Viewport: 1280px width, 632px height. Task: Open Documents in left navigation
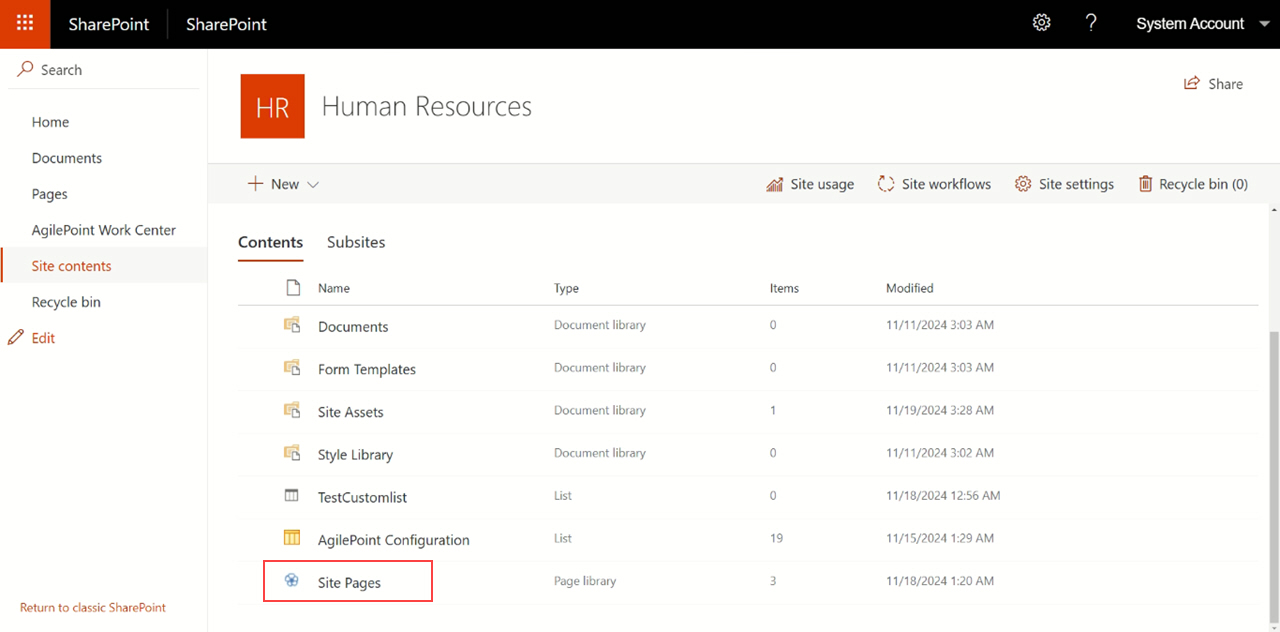[67, 158]
